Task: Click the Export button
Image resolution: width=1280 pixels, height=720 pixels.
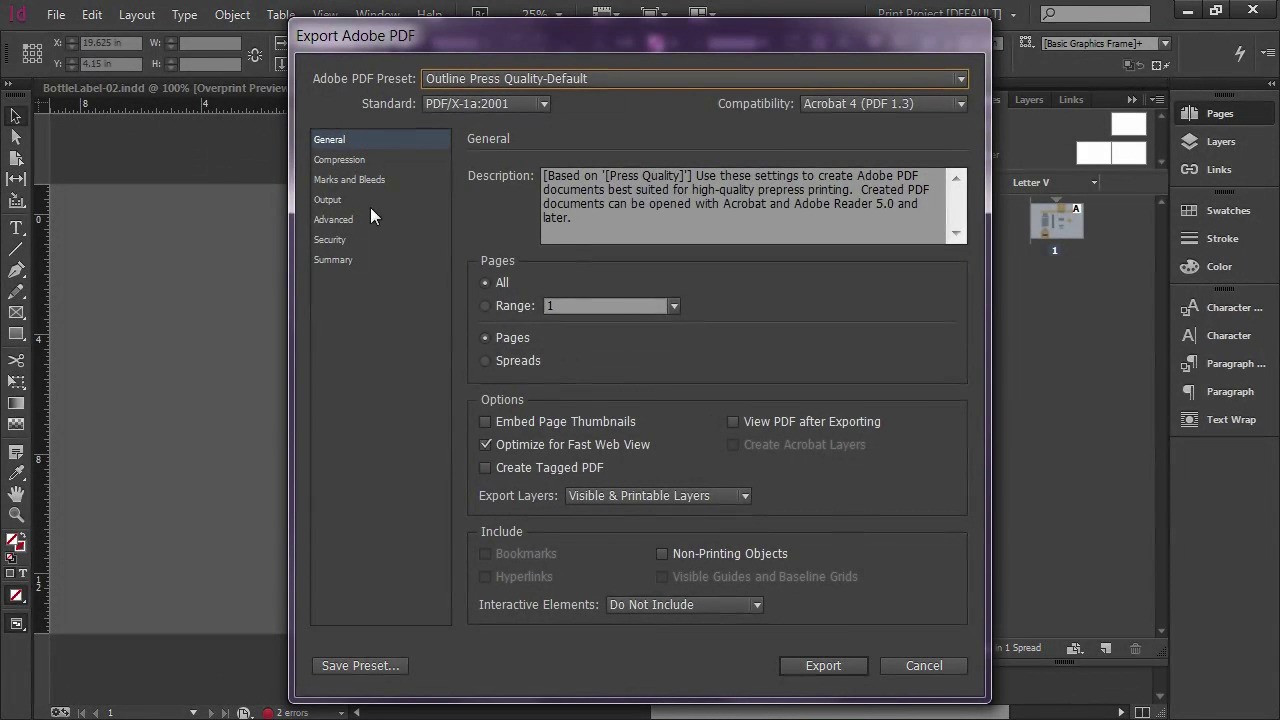Action: tap(824, 666)
